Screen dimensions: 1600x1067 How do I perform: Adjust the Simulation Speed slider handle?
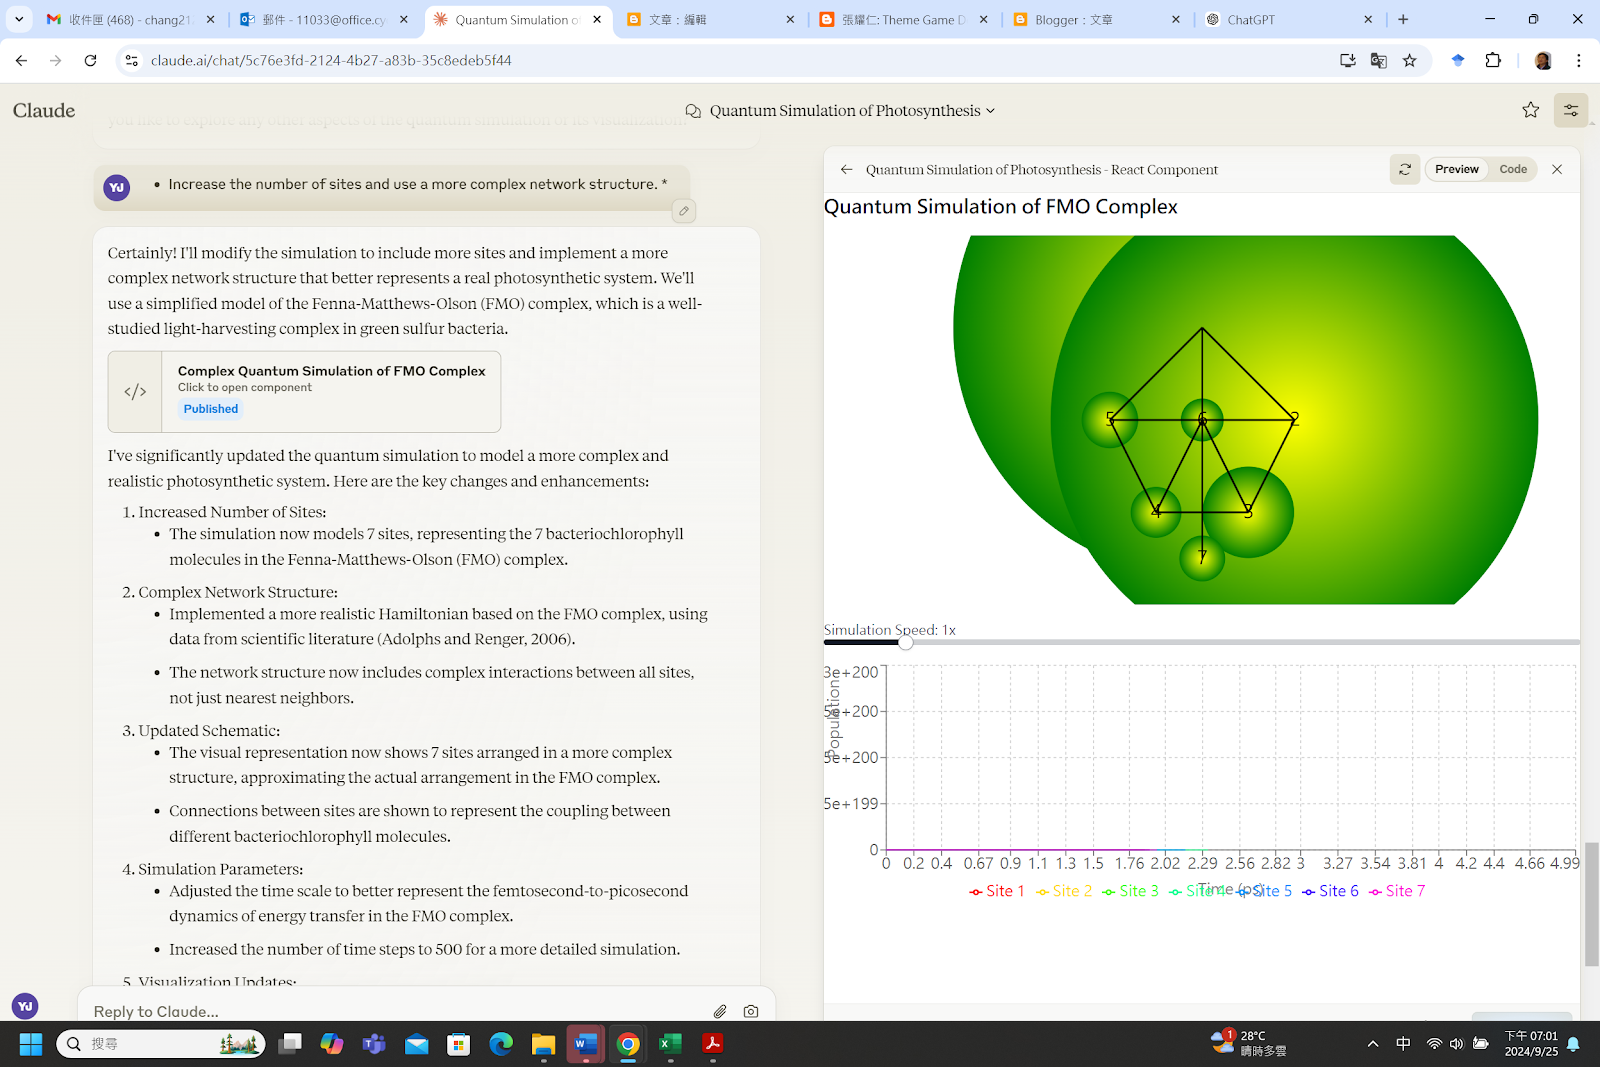pos(905,642)
